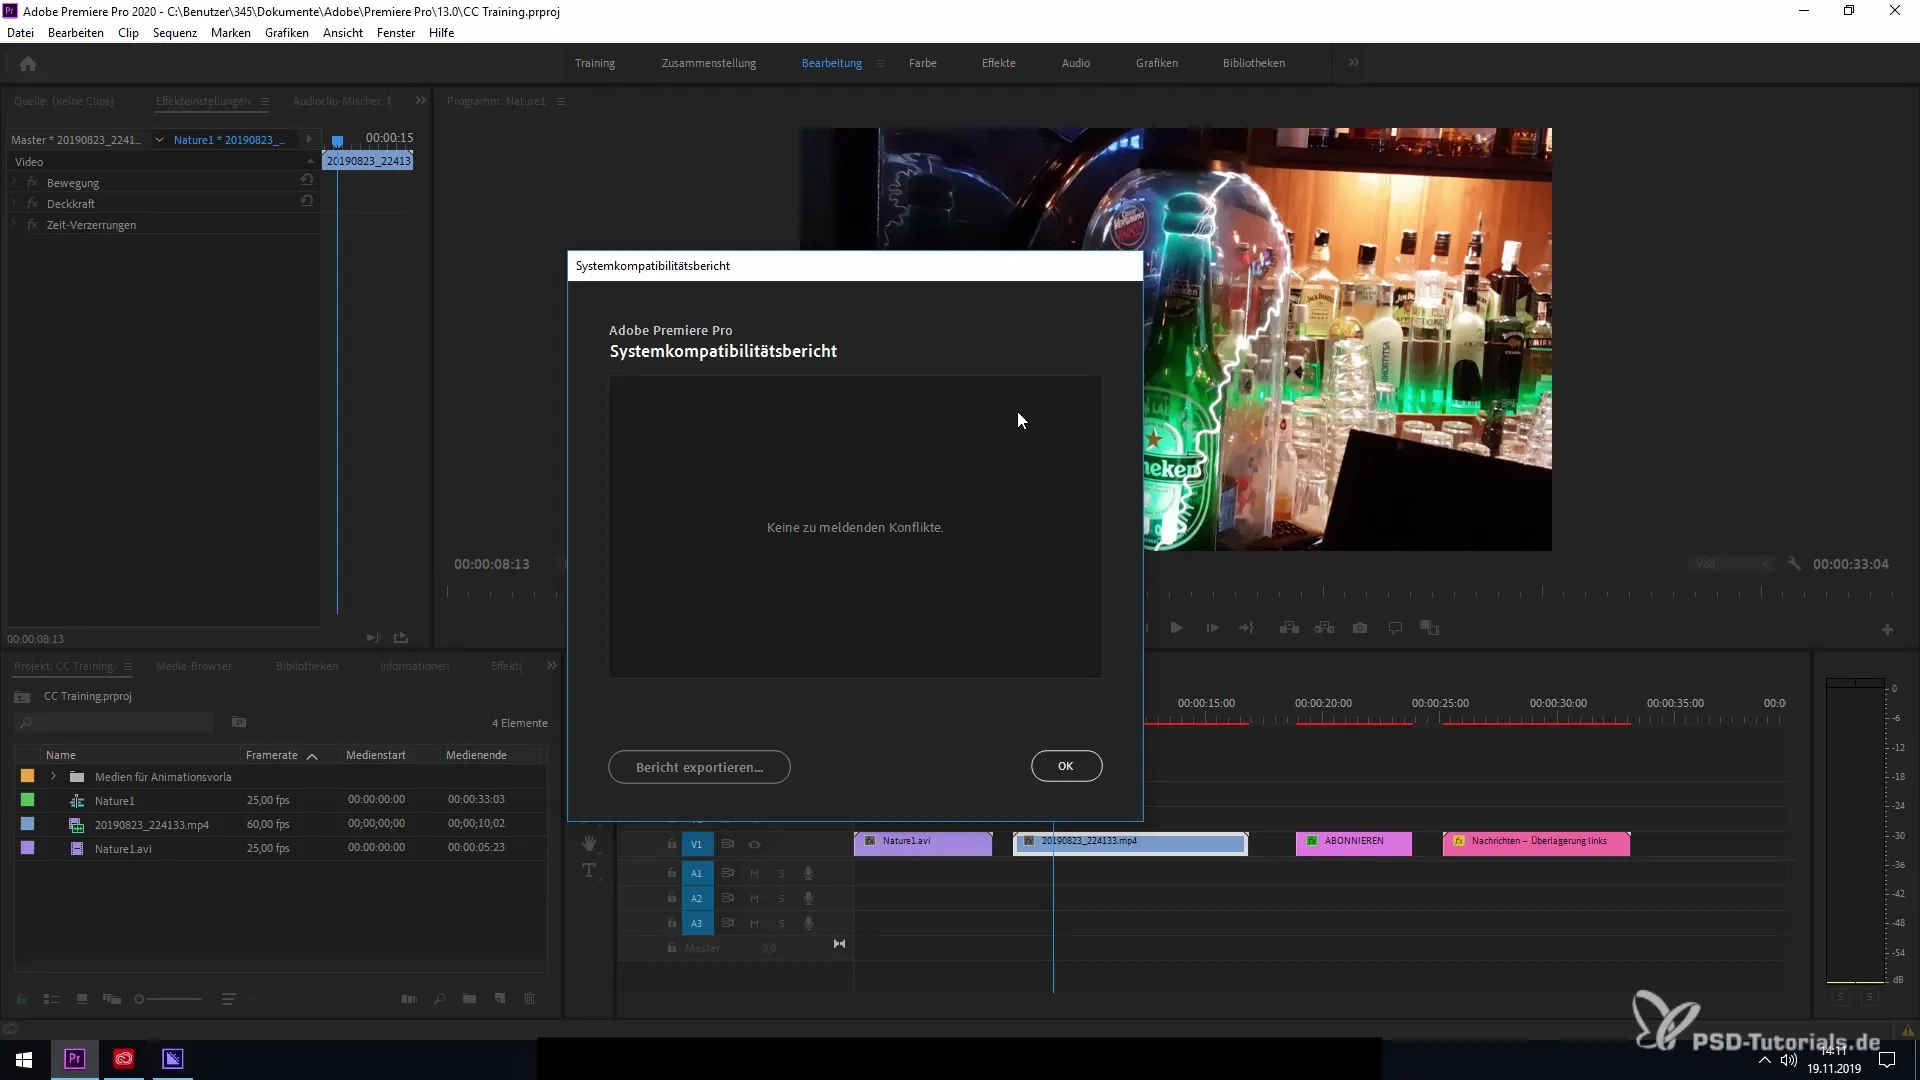Show hidden source panel tabs via chevrons
Image resolution: width=1920 pixels, height=1080 pixels.
coord(421,100)
